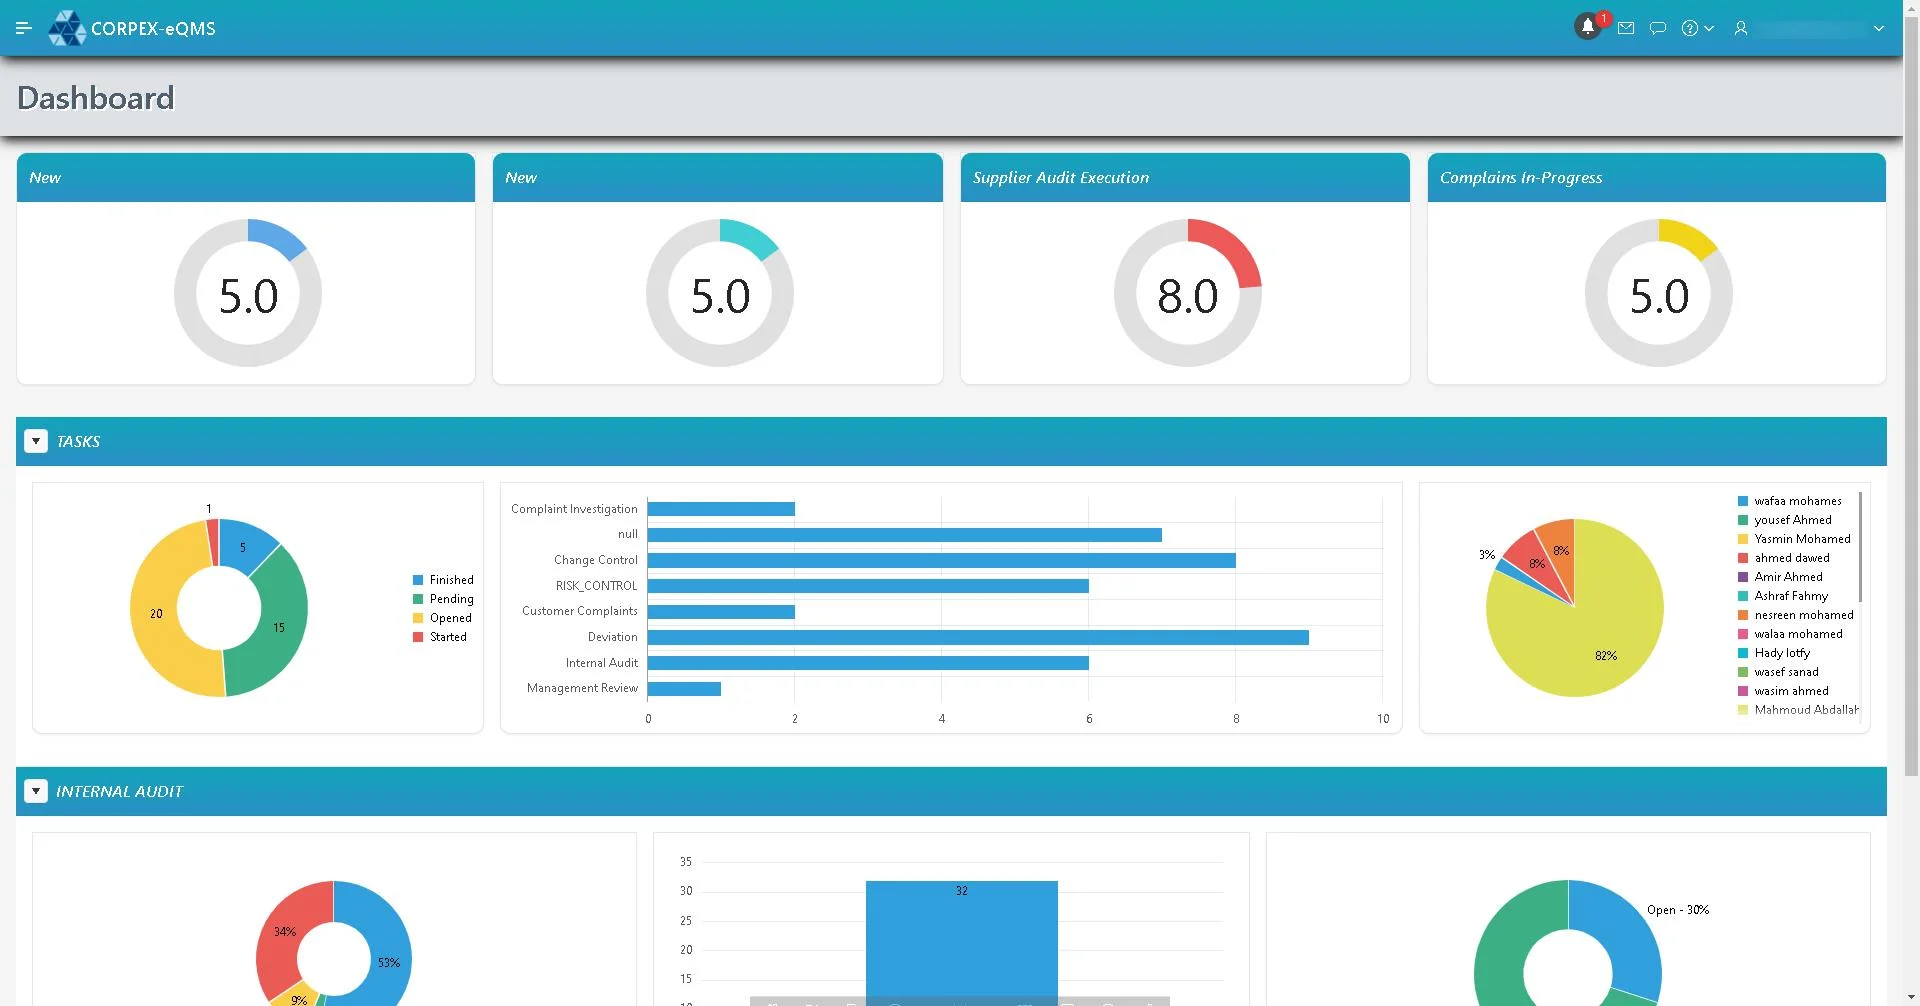Open notifications via the bell icon
Screen dimensions: 1920x1006
pyautogui.click(x=1588, y=27)
